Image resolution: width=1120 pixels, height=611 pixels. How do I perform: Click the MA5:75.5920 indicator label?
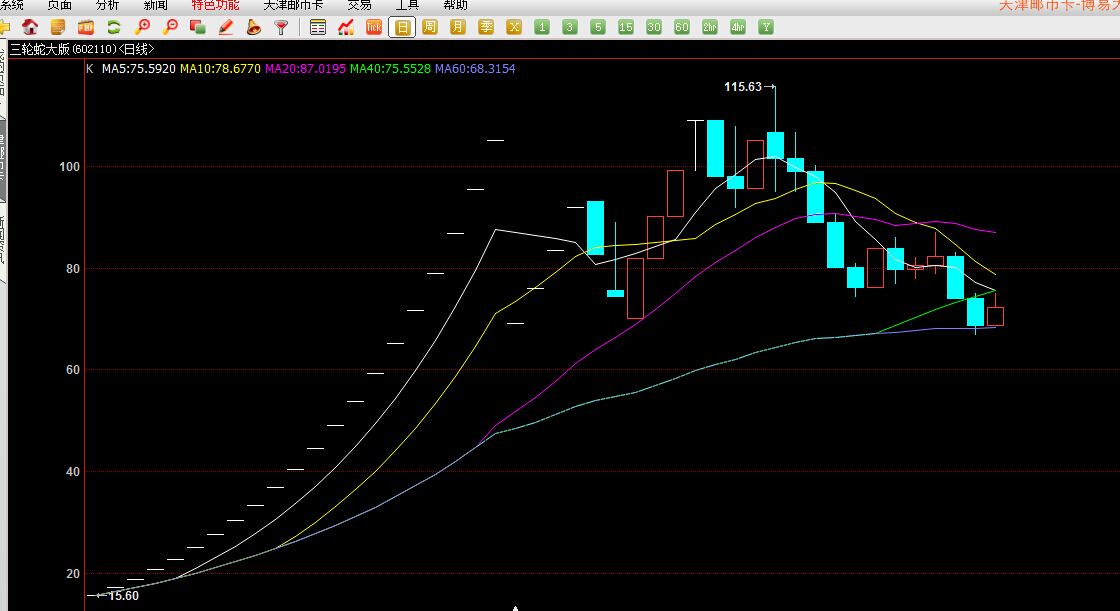pyautogui.click(x=139, y=69)
